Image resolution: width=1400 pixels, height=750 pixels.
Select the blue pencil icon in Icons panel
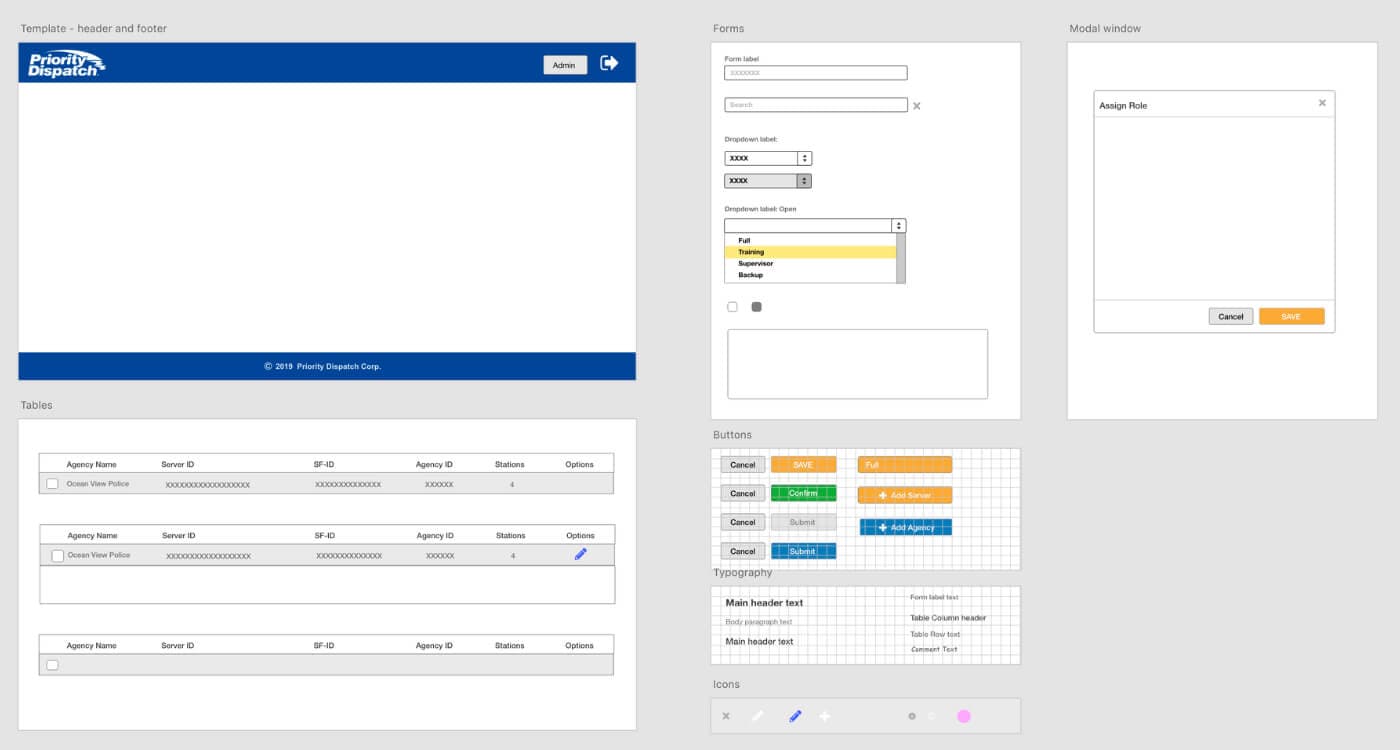[794, 715]
